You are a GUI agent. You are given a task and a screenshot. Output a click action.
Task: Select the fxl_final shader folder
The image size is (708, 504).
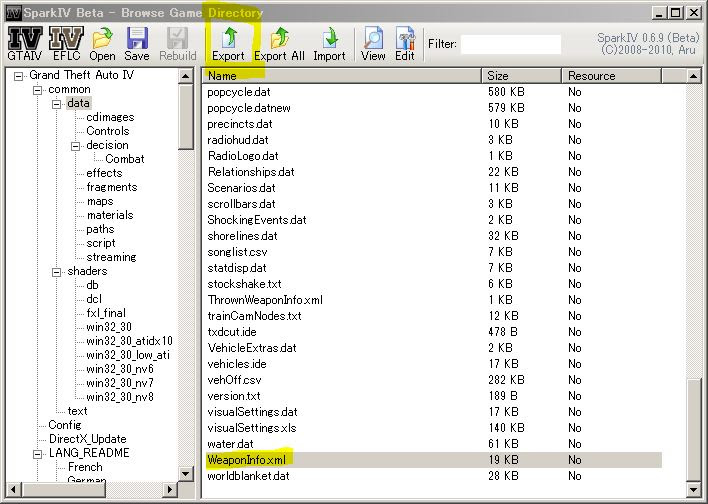click(106, 313)
